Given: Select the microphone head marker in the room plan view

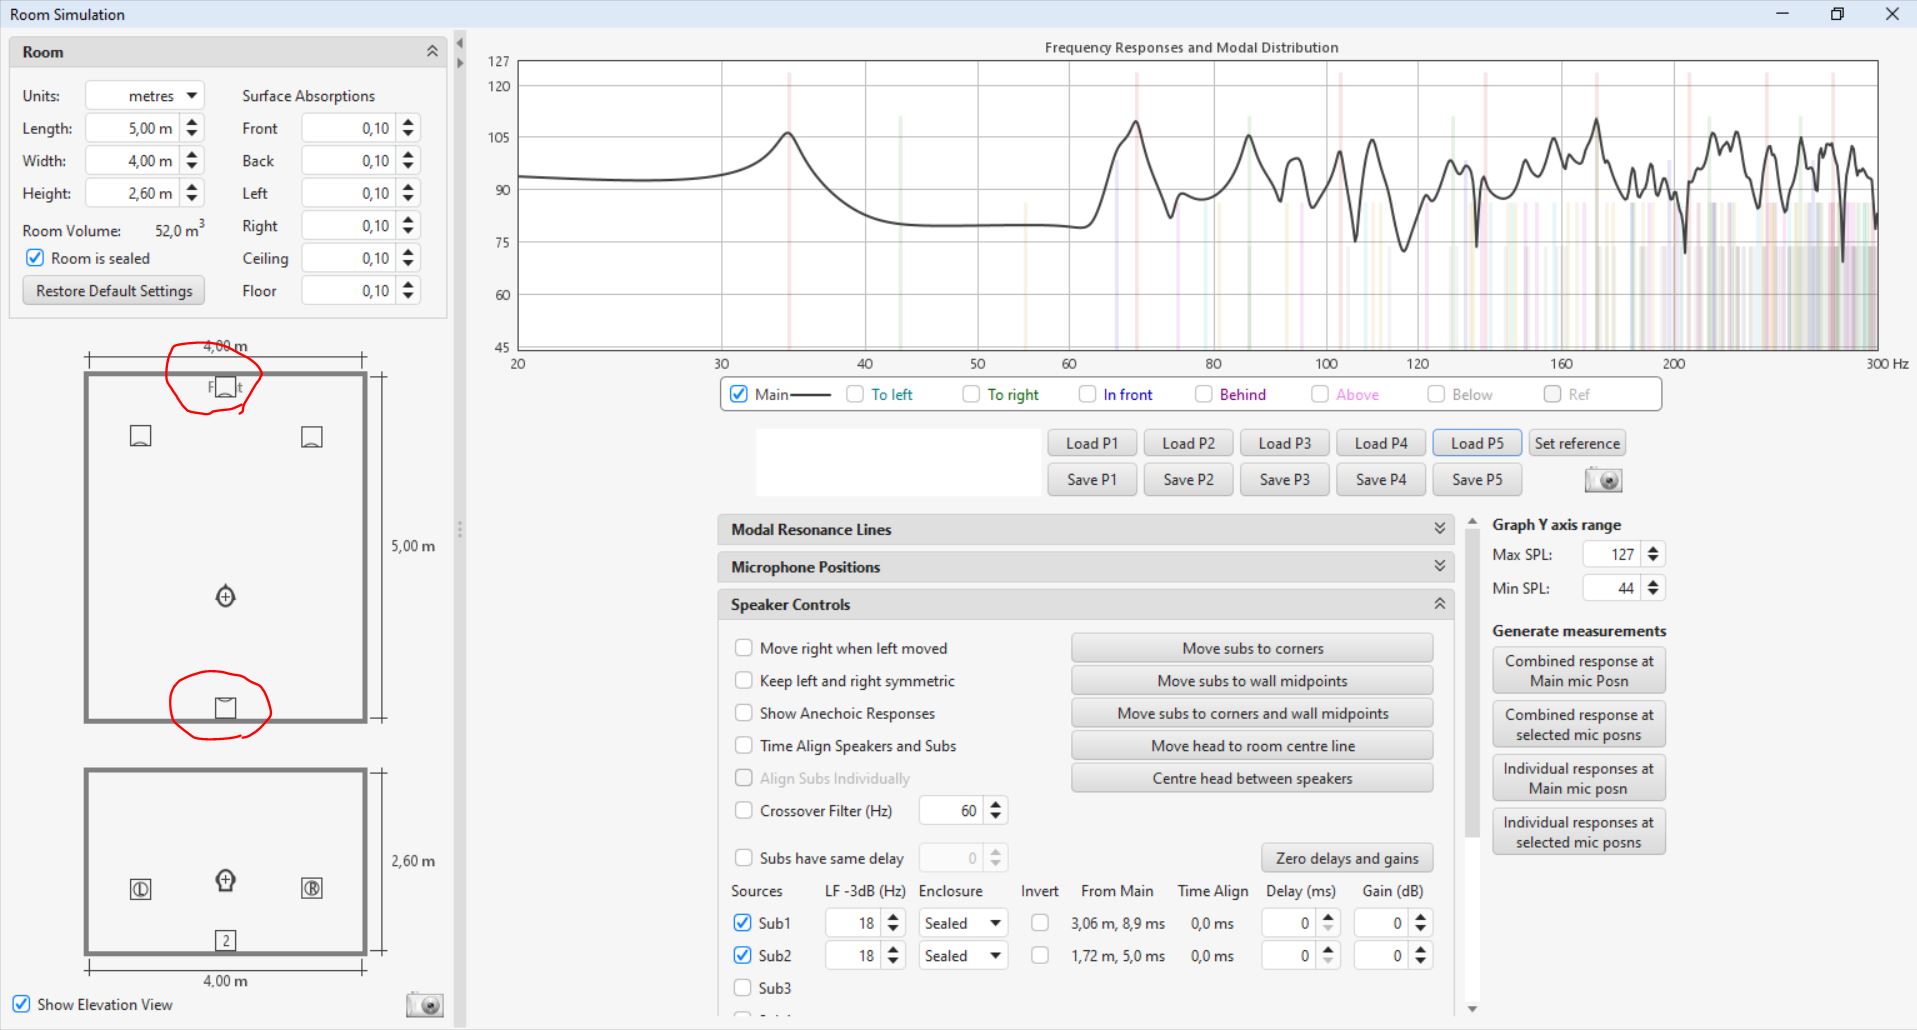Looking at the screenshot, I should coord(226,597).
